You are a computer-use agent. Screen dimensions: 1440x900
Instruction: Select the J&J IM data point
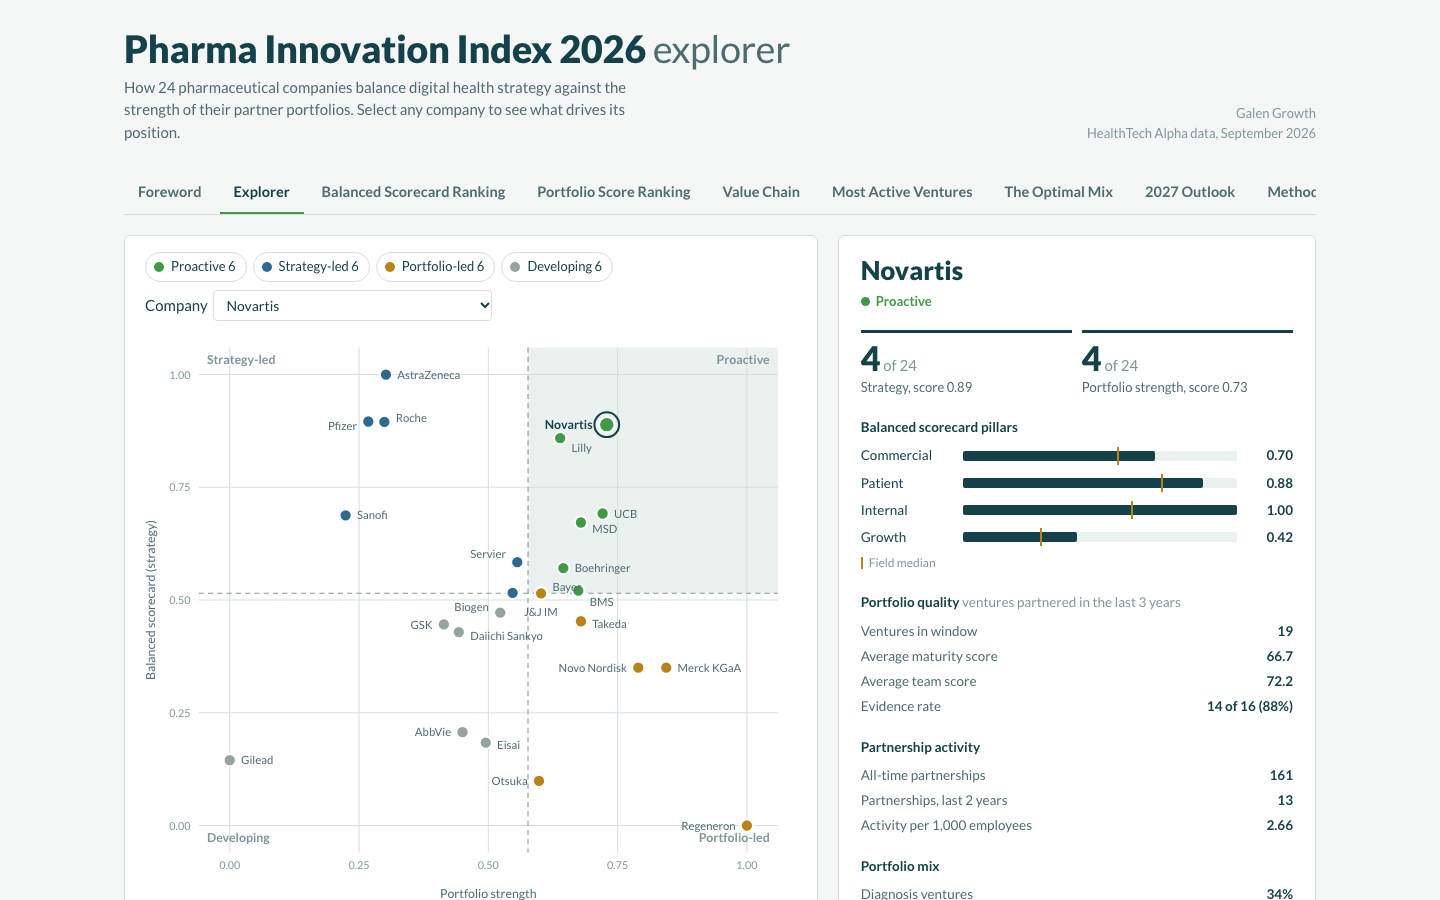[x=513, y=593]
